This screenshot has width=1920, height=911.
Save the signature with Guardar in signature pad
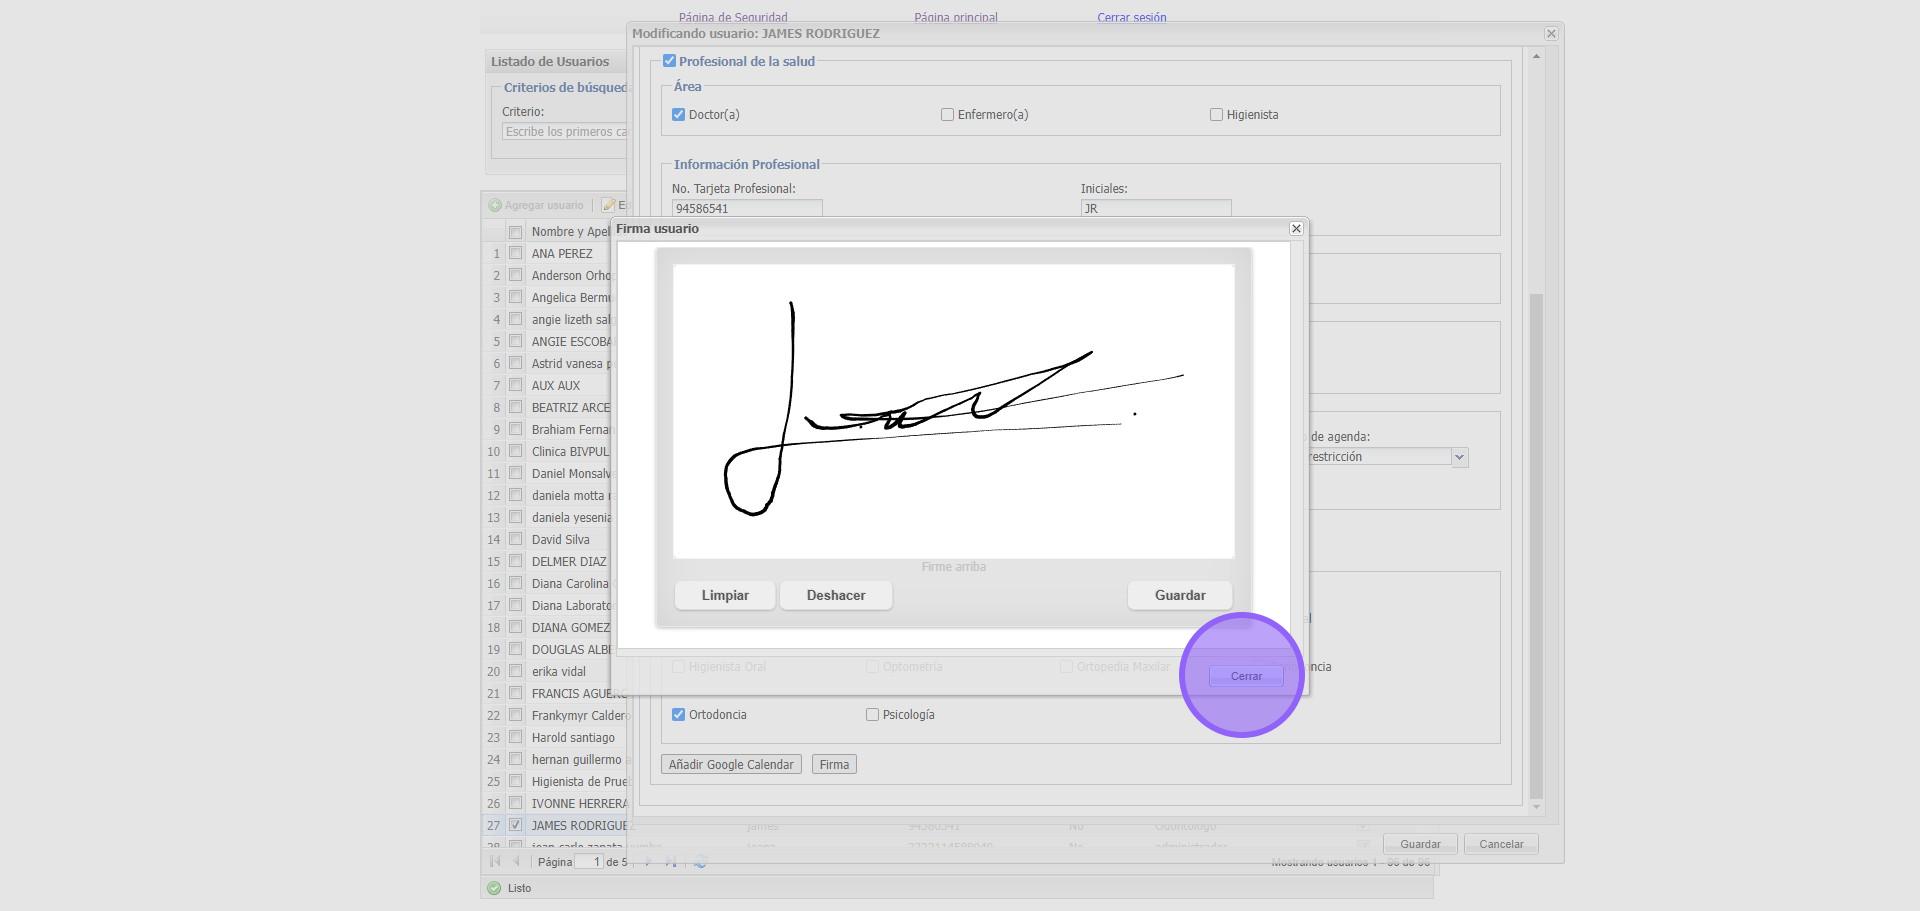click(x=1179, y=595)
